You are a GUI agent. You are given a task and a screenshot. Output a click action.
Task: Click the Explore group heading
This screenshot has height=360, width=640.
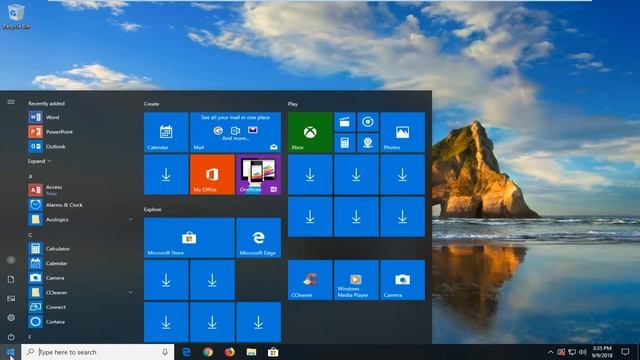[153, 209]
